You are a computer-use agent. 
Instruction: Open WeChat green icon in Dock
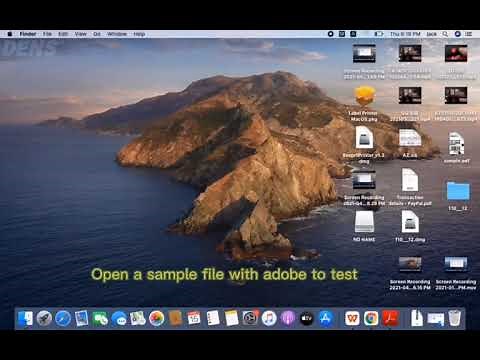tap(100, 319)
